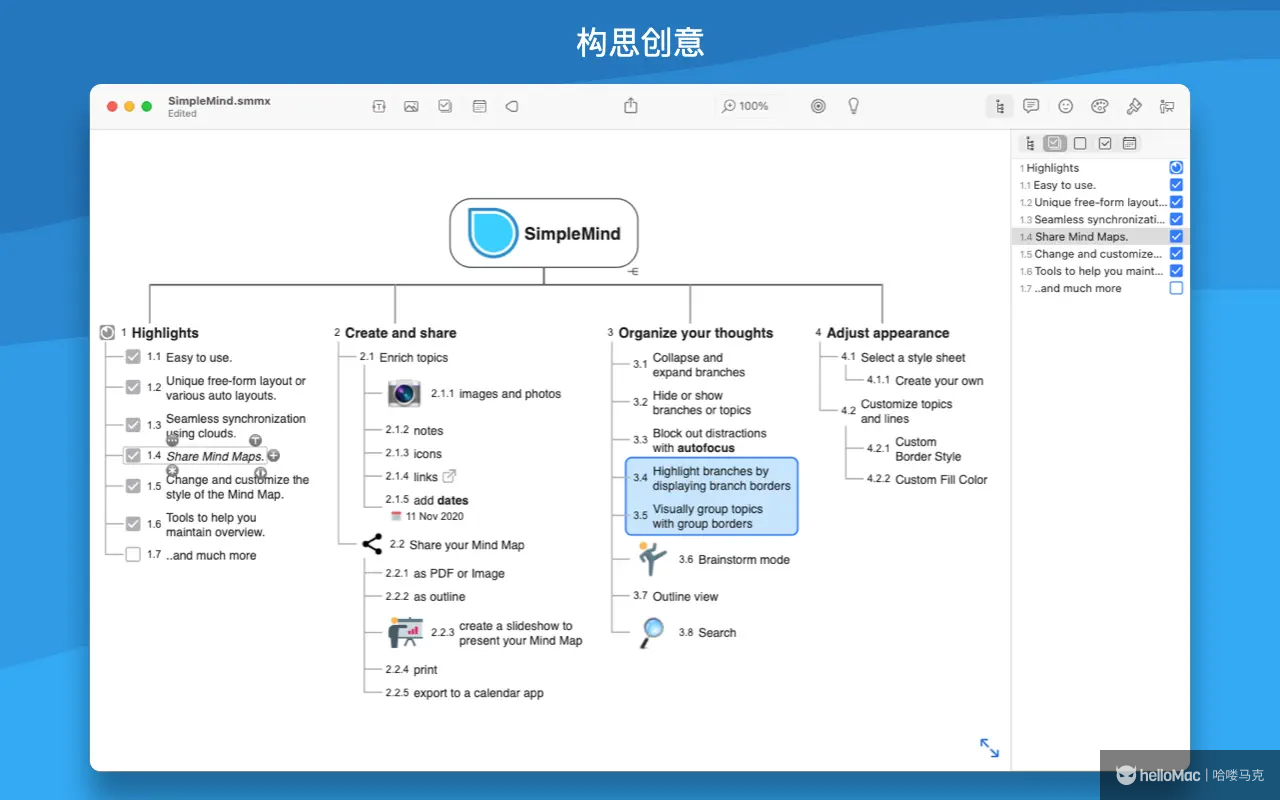Uncheck 'Unique free-form layout' in sidebar list

point(1176,202)
